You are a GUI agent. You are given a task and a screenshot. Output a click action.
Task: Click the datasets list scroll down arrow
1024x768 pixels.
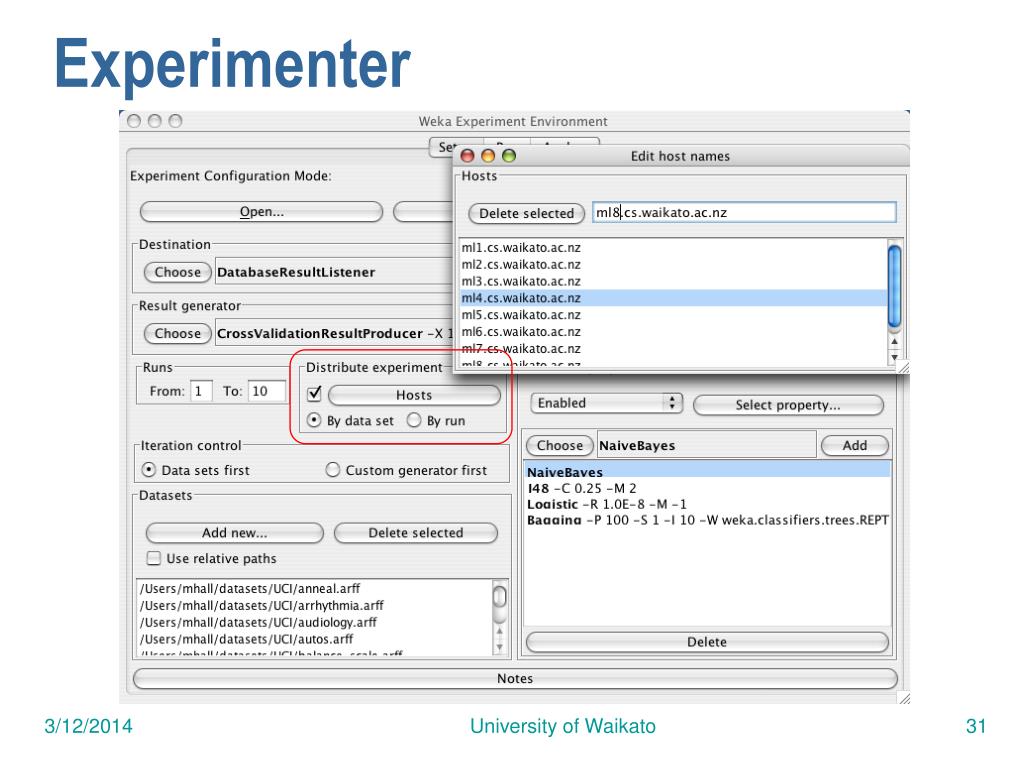coord(500,647)
